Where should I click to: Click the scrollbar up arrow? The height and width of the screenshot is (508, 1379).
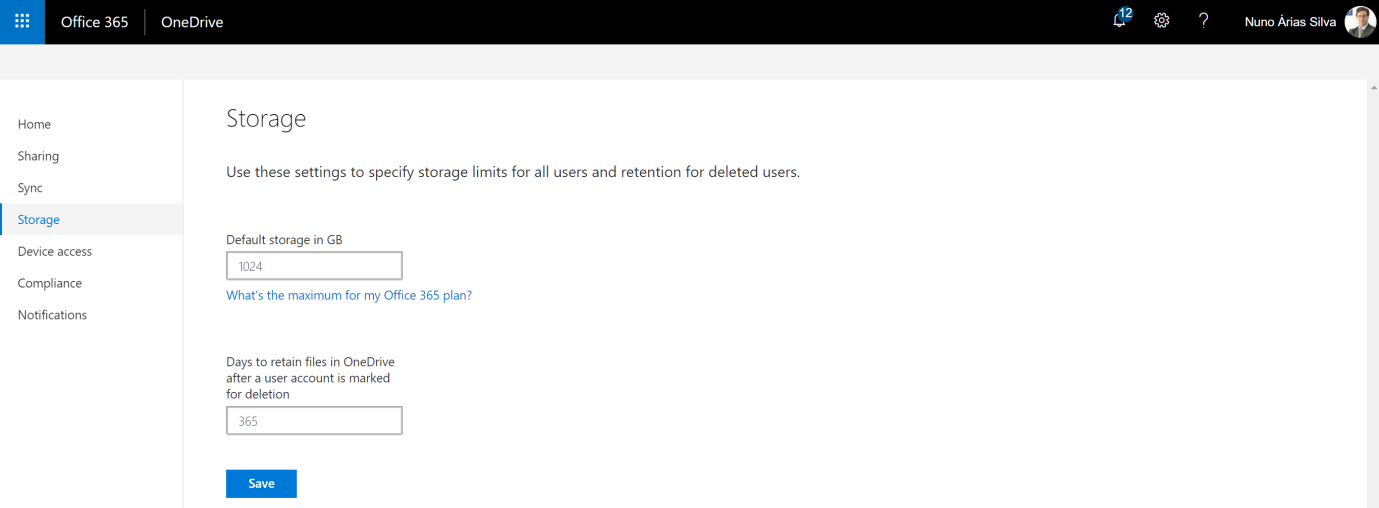point(1373,87)
